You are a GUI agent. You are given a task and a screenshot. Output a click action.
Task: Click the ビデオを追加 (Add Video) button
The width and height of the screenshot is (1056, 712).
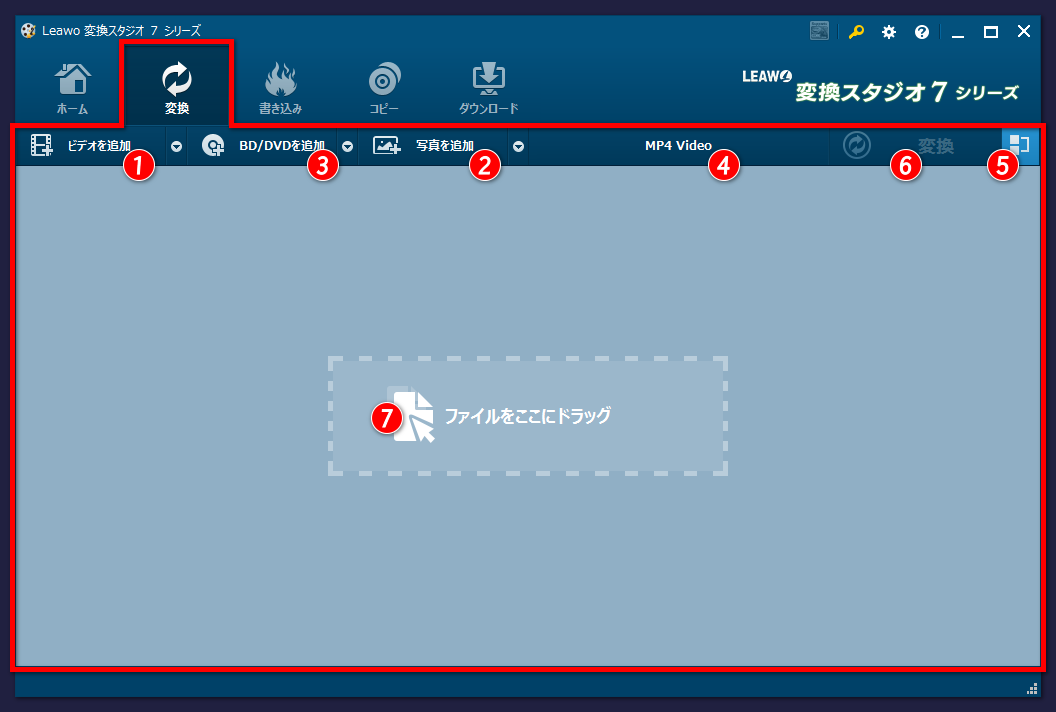click(98, 146)
